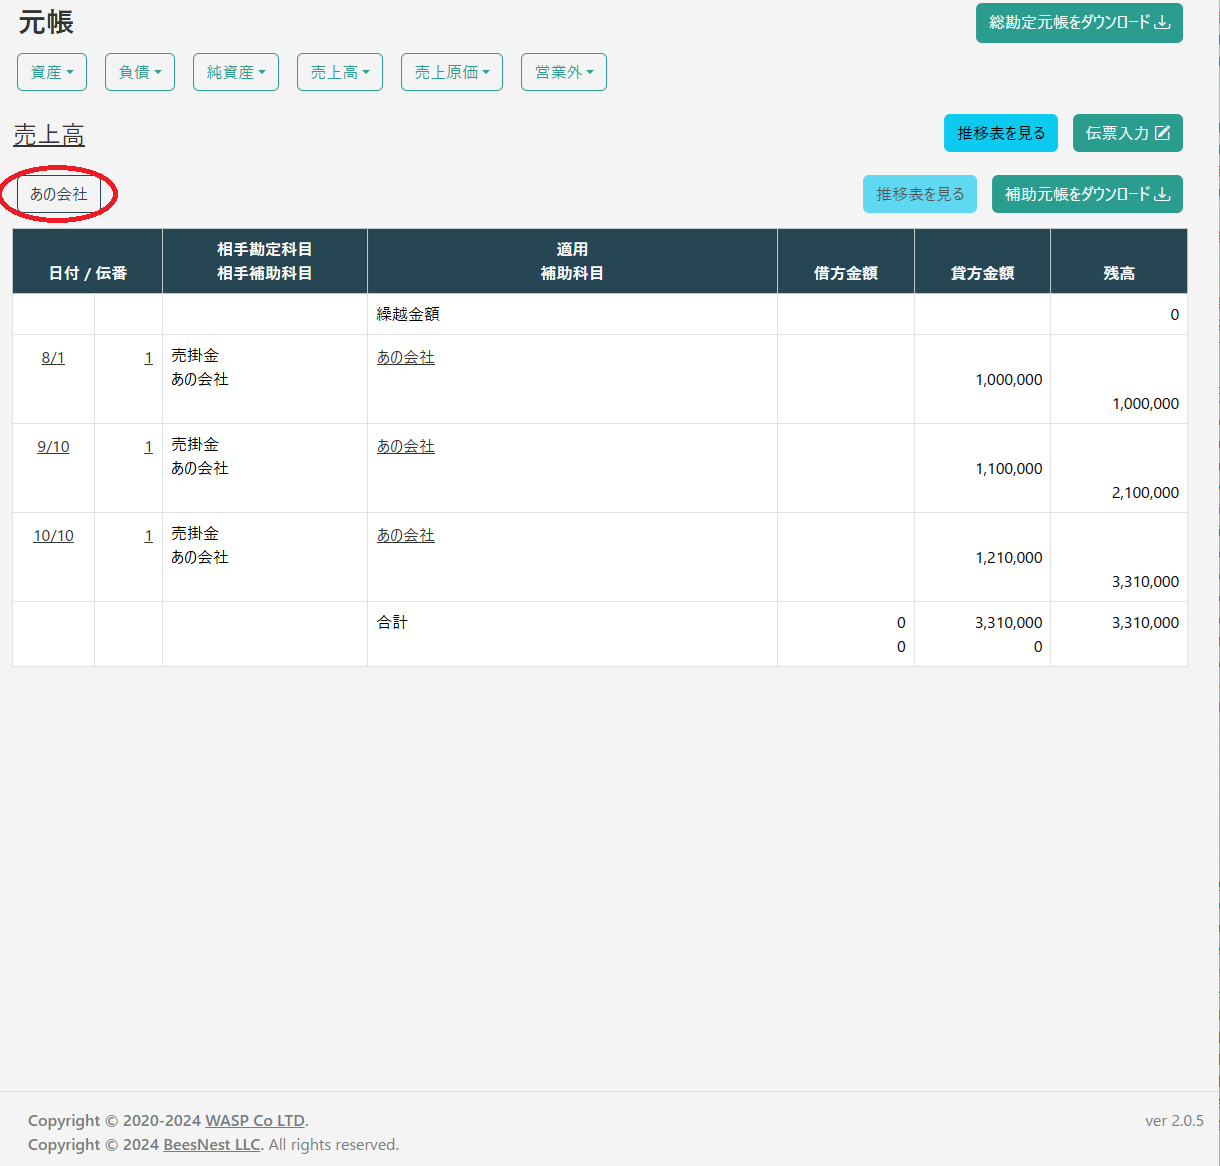Viewport: 1220px width, 1166px height.
Task: Open the 売上高 heading link
Action: (x=49, y=135)
